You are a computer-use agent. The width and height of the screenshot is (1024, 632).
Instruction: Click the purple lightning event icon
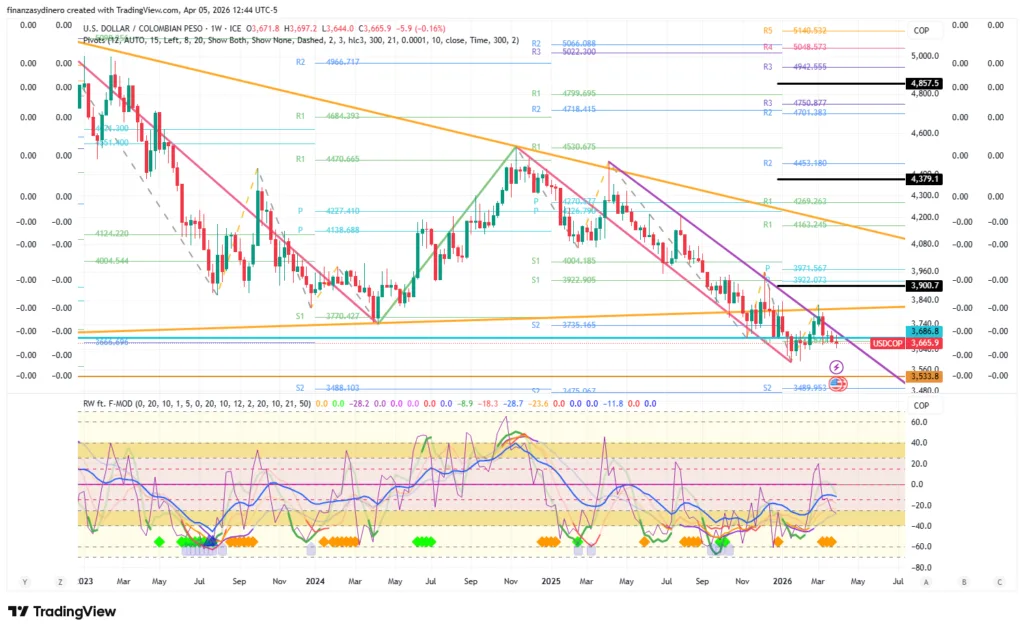(836, 368)
